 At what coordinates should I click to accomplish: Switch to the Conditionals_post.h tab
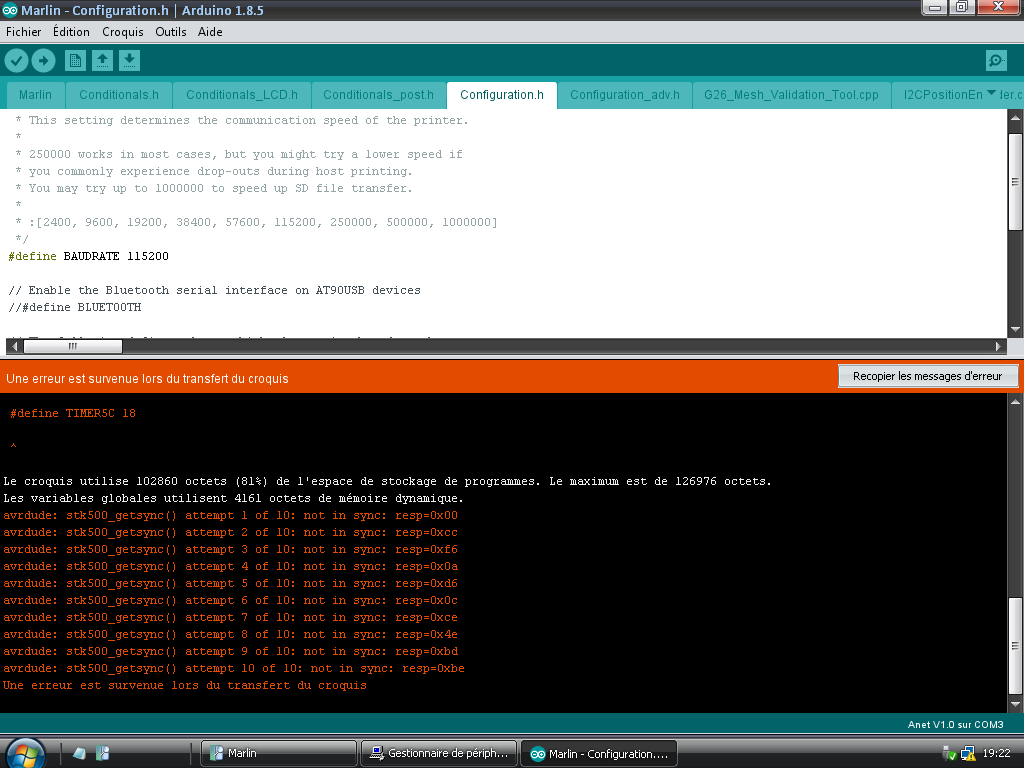pyautogui.click(x=378, y=95)
